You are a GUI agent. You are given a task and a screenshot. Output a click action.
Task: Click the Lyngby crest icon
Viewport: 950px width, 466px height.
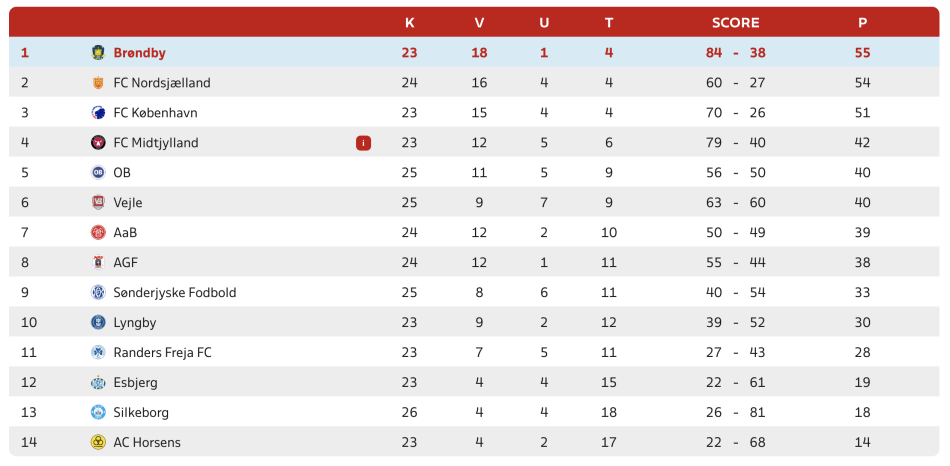click(x=98, y=322)
